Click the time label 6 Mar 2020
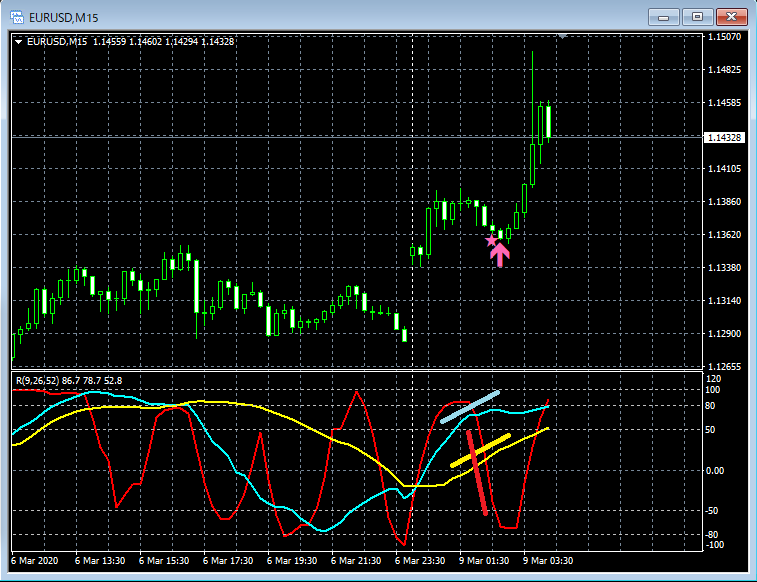 (34, 560)
